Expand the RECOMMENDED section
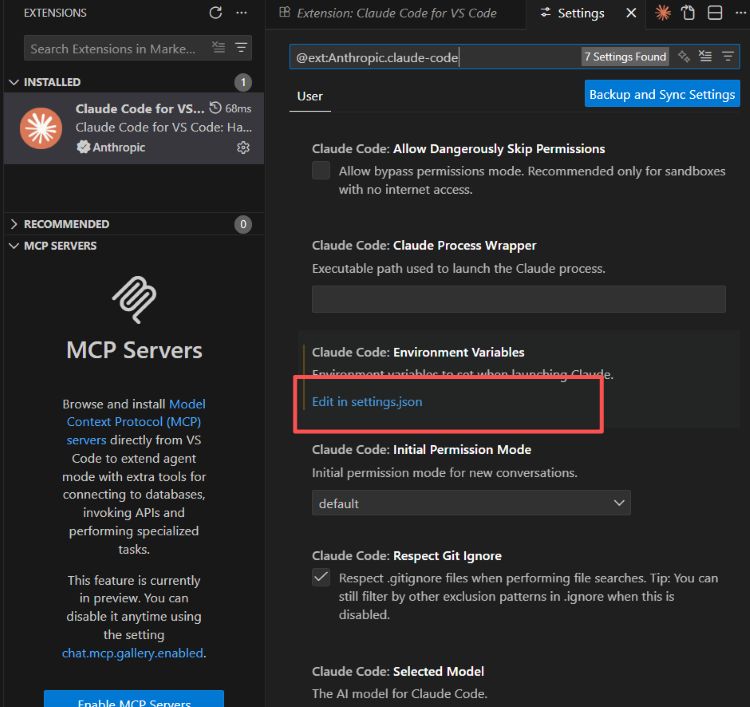 coord(14,224)
